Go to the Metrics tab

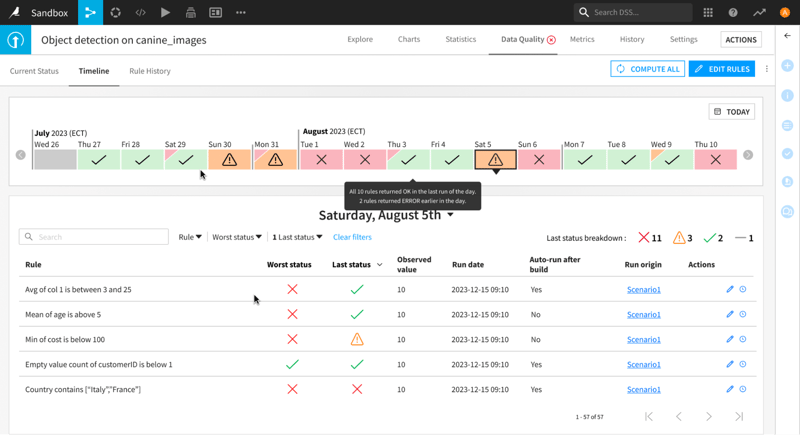coord(582,39)
